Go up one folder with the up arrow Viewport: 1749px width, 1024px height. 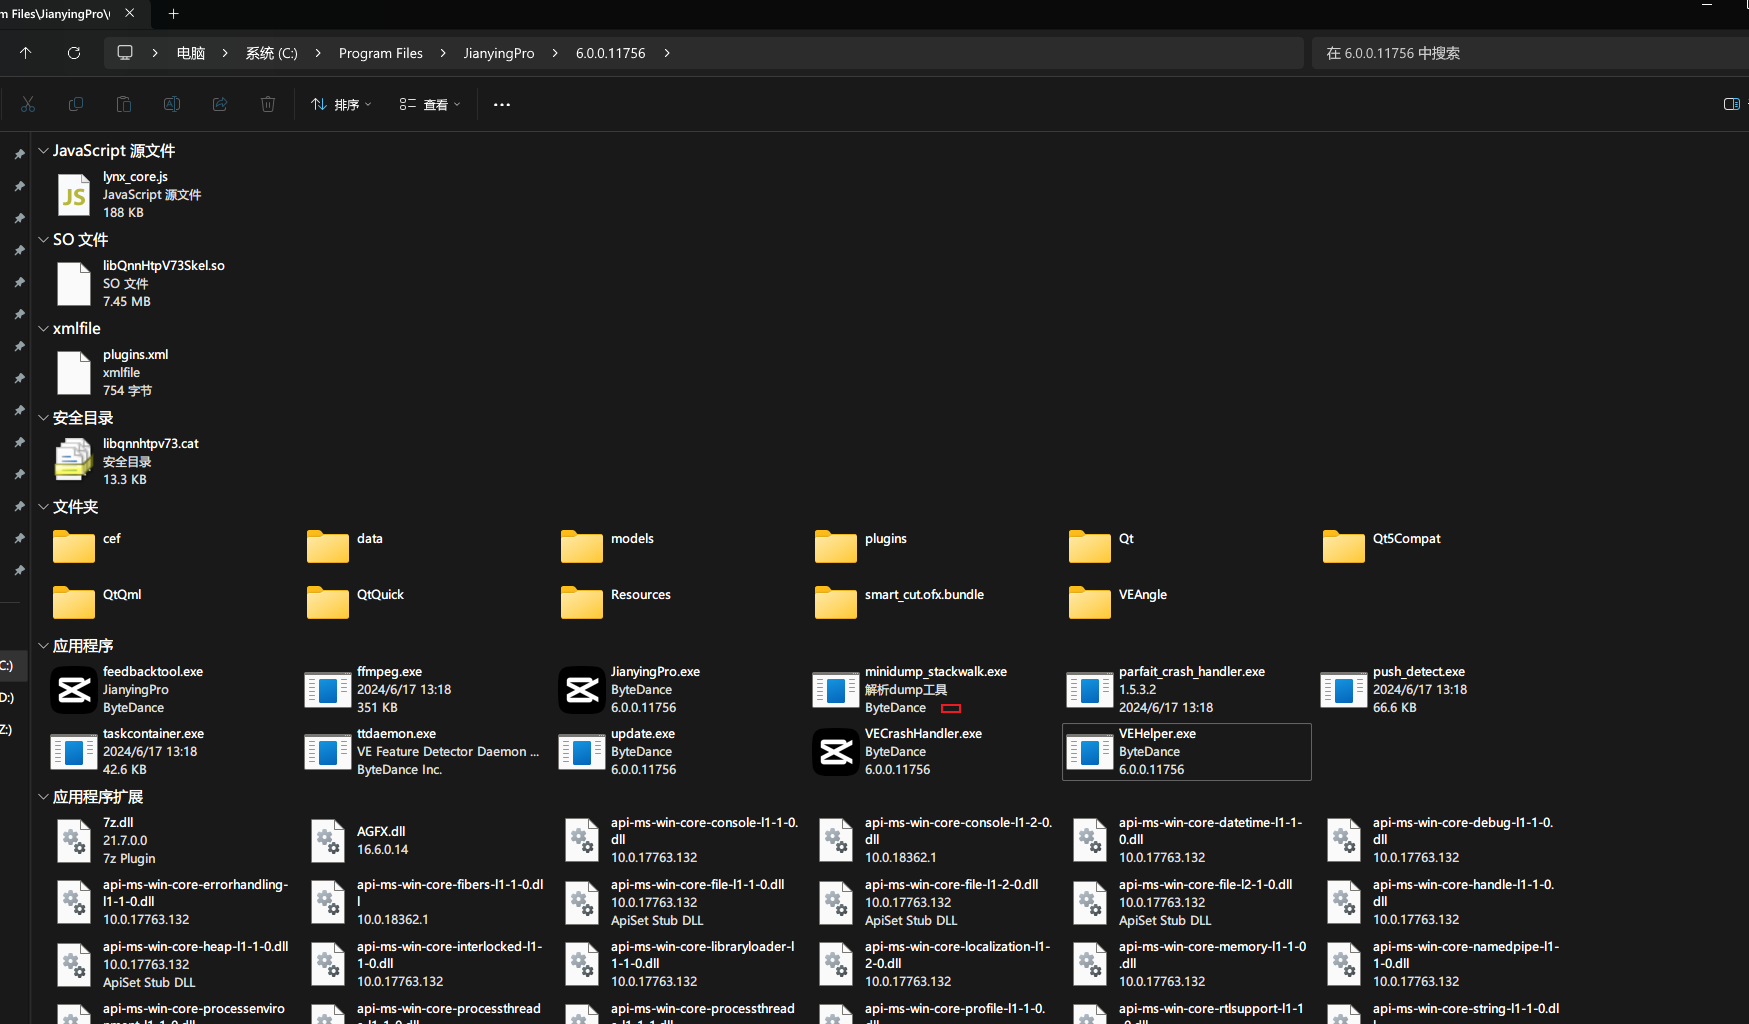[x=26, y=53]
